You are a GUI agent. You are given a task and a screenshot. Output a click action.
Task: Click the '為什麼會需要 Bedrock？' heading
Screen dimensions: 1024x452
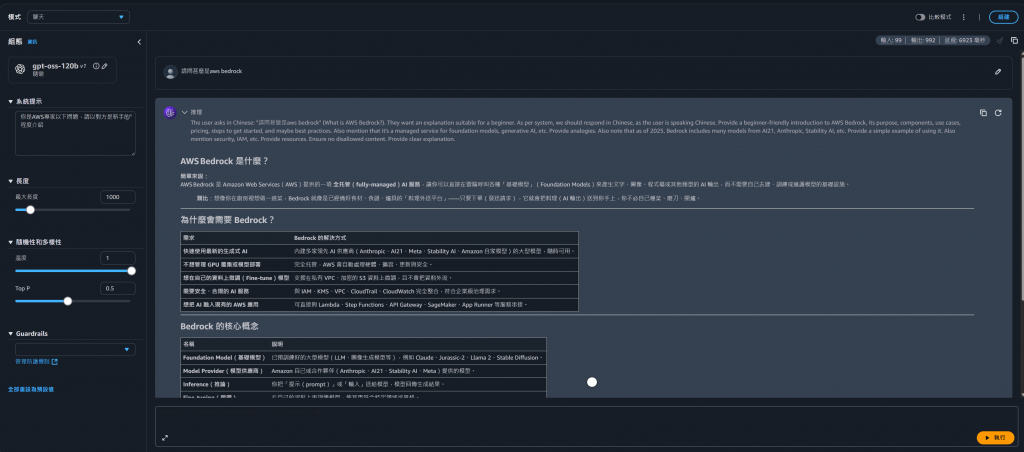click(227, 220)
